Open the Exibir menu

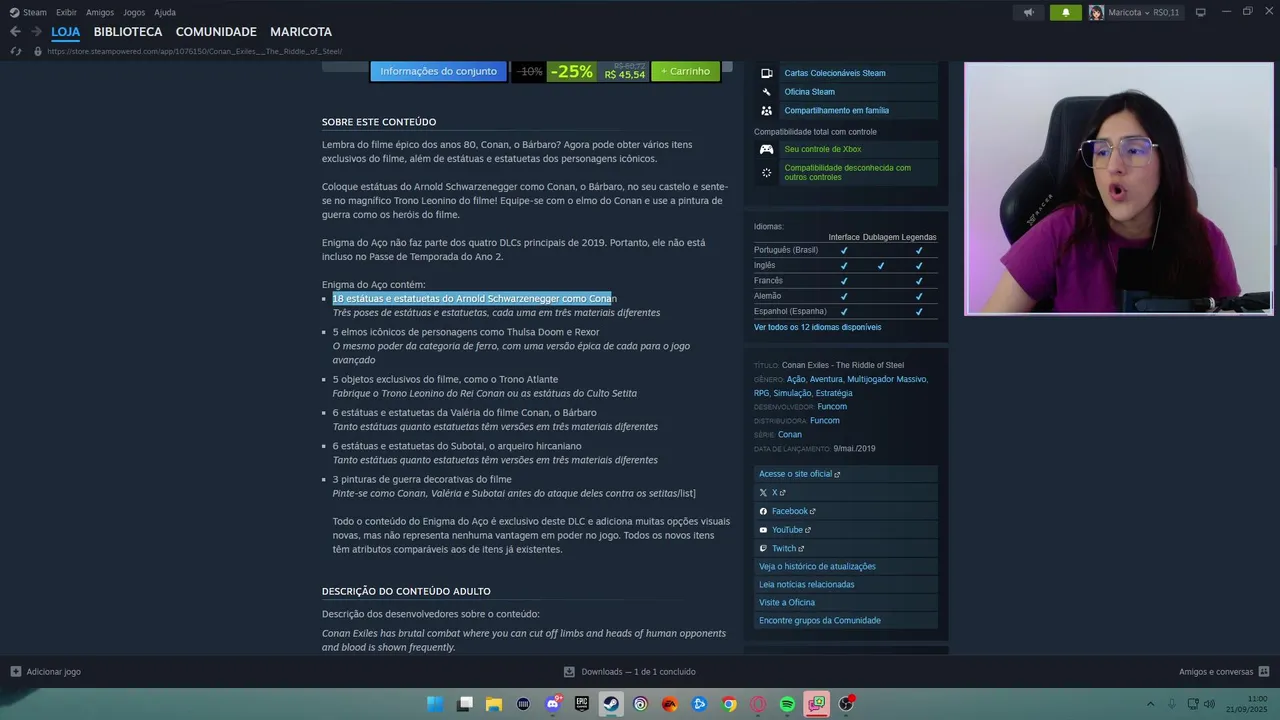pyautogui.click(x=66, y=12)
